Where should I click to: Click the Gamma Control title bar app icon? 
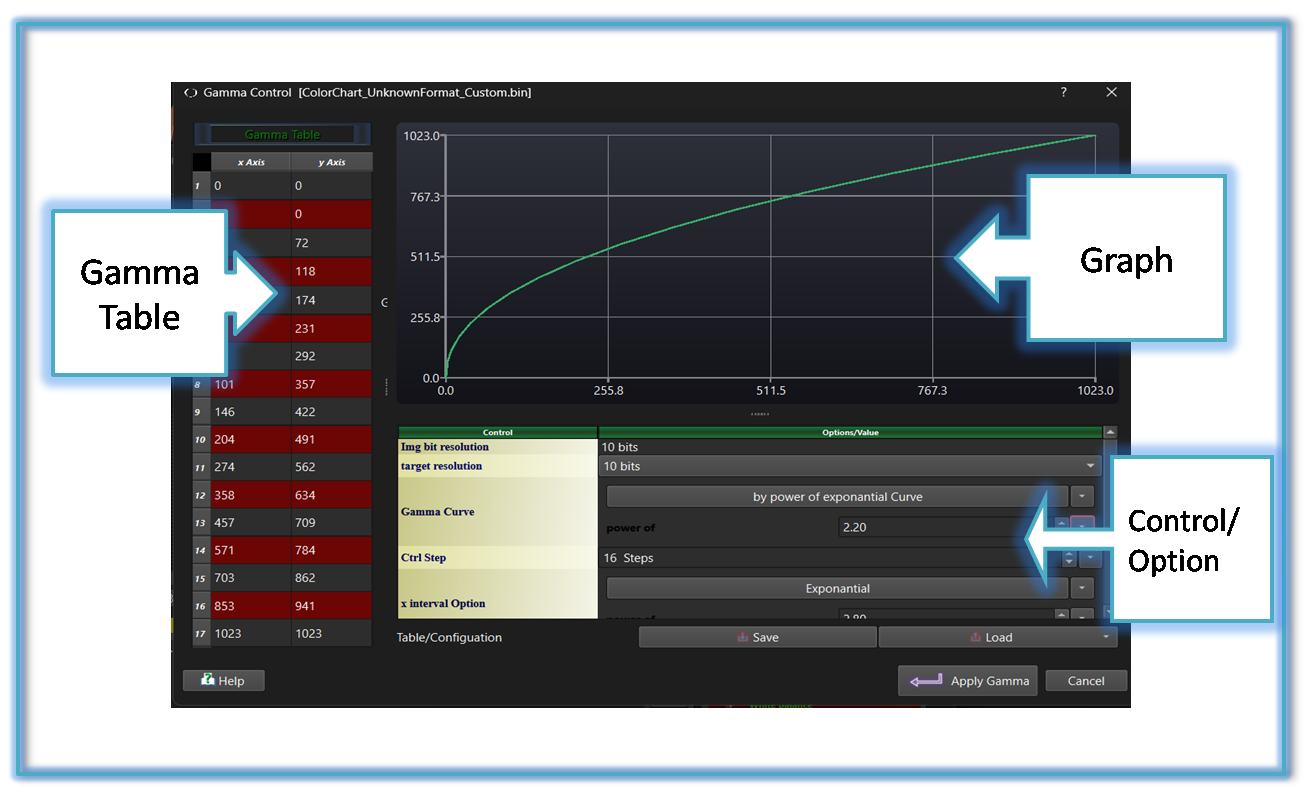tap(190, 92)
